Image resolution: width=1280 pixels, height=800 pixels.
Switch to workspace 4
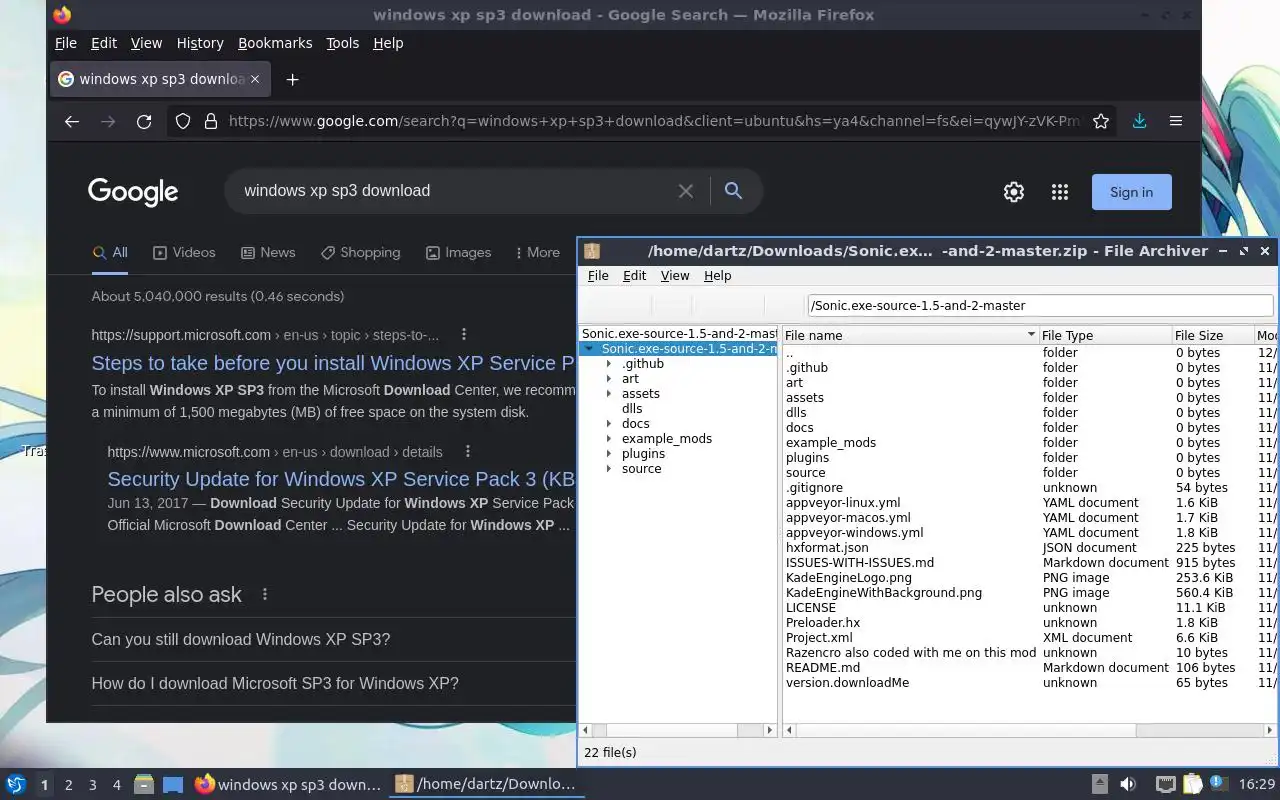pos(116,785)
